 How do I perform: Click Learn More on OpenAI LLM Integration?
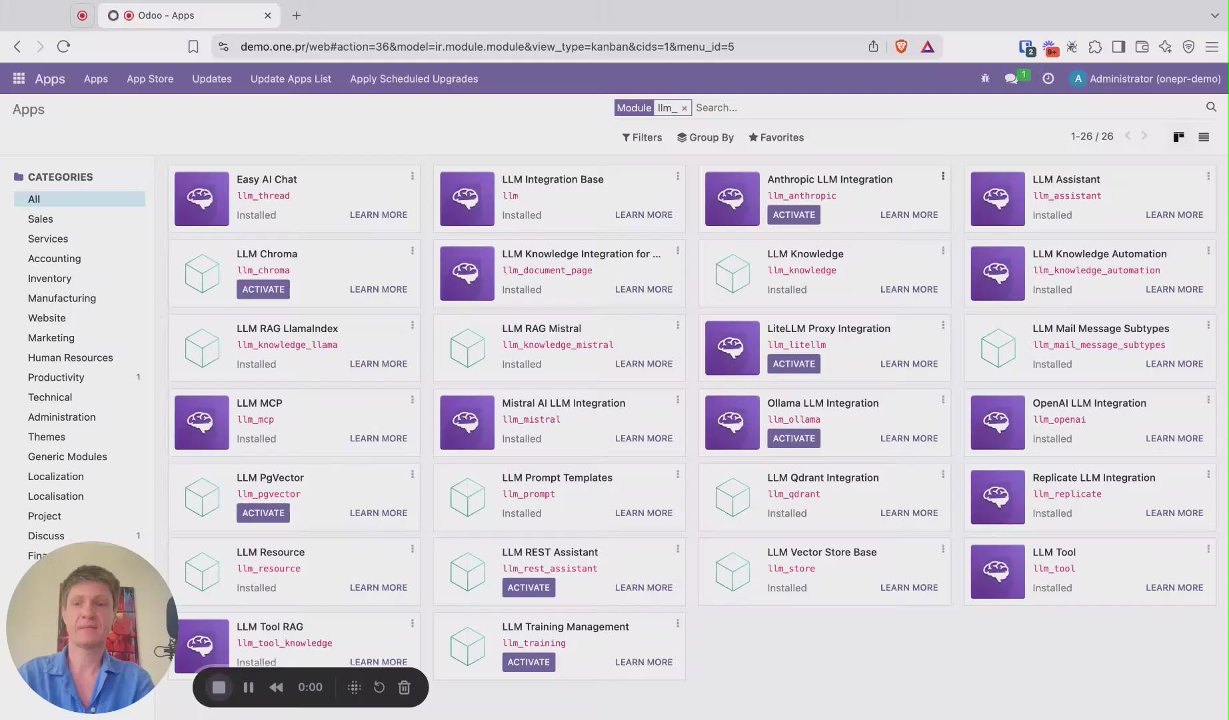pyautogui.click(x=1174, y=438)
